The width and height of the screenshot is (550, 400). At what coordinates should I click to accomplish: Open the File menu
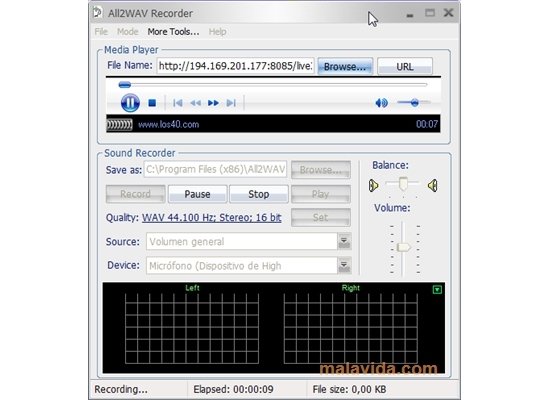(x=101, y=32)
